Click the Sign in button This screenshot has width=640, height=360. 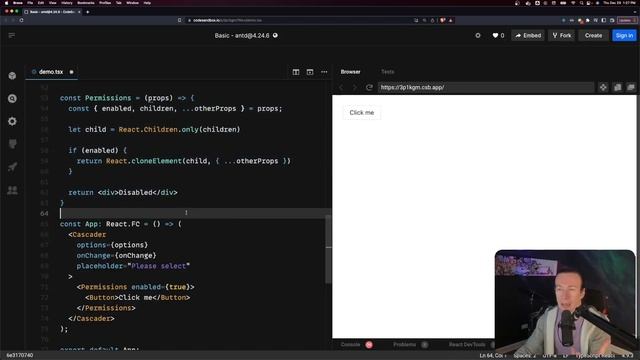click(624, 36)
